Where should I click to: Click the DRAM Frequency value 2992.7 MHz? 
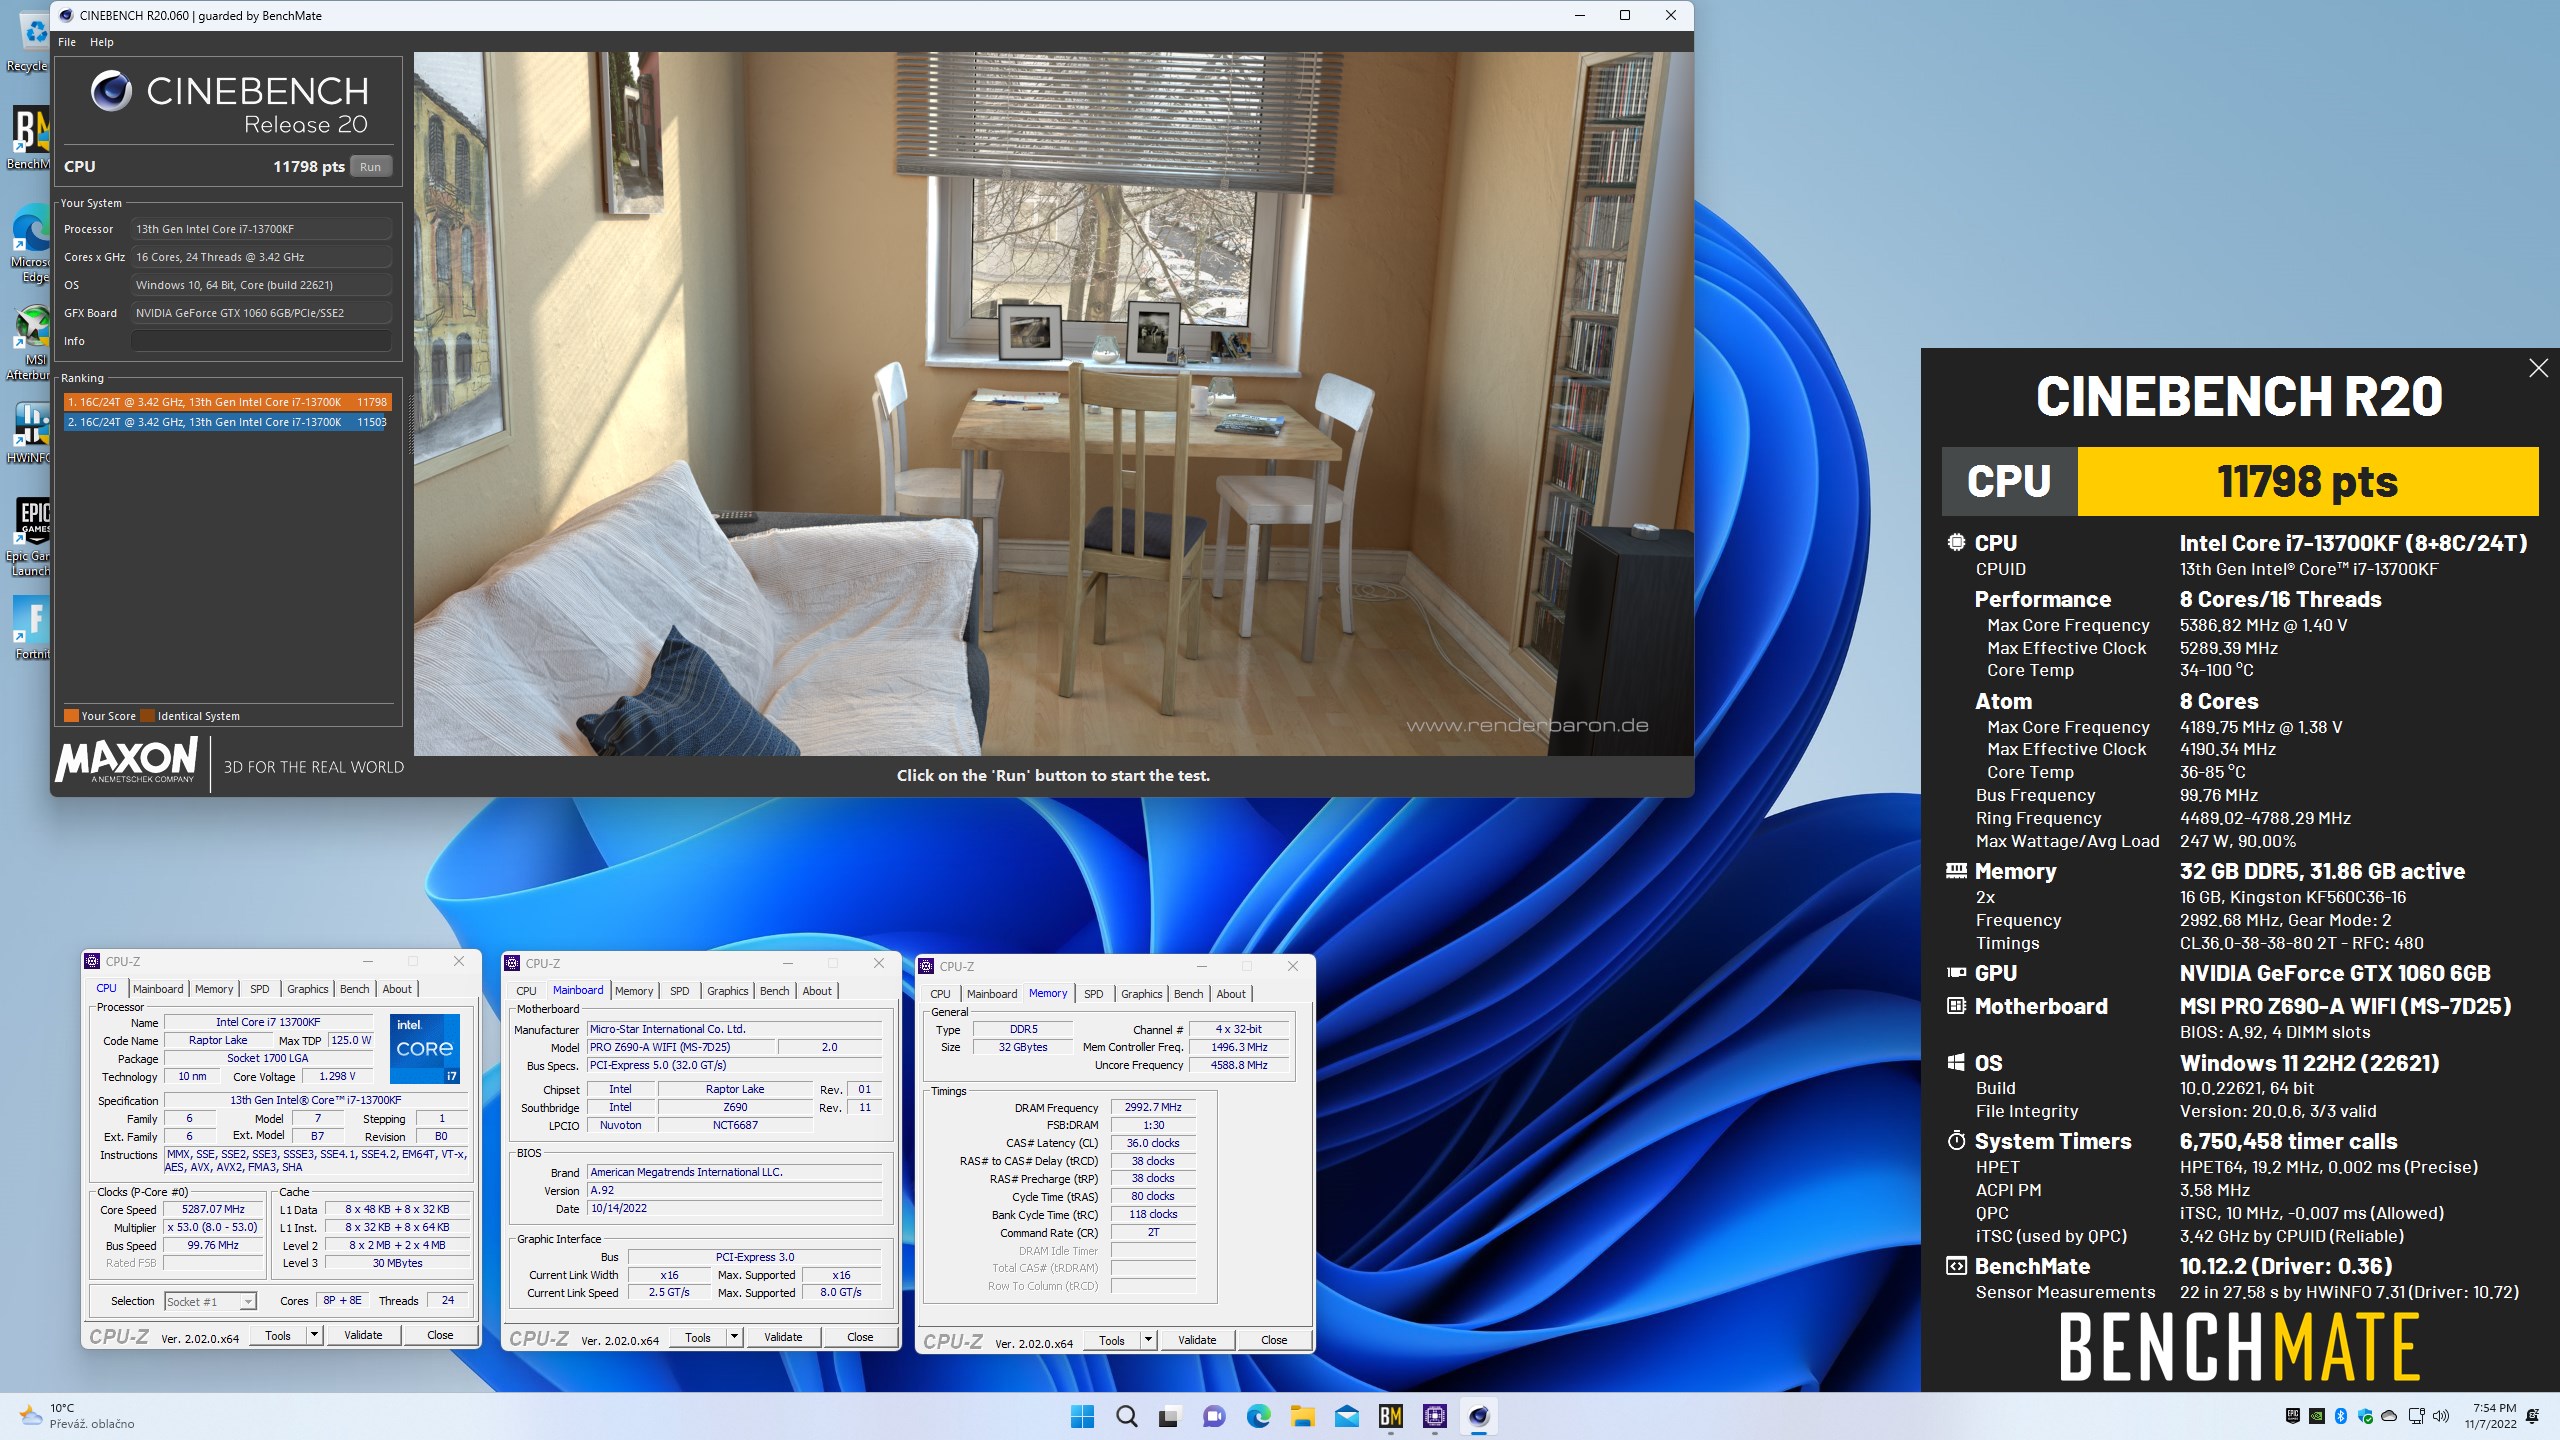click(x=1153, y=1107)
